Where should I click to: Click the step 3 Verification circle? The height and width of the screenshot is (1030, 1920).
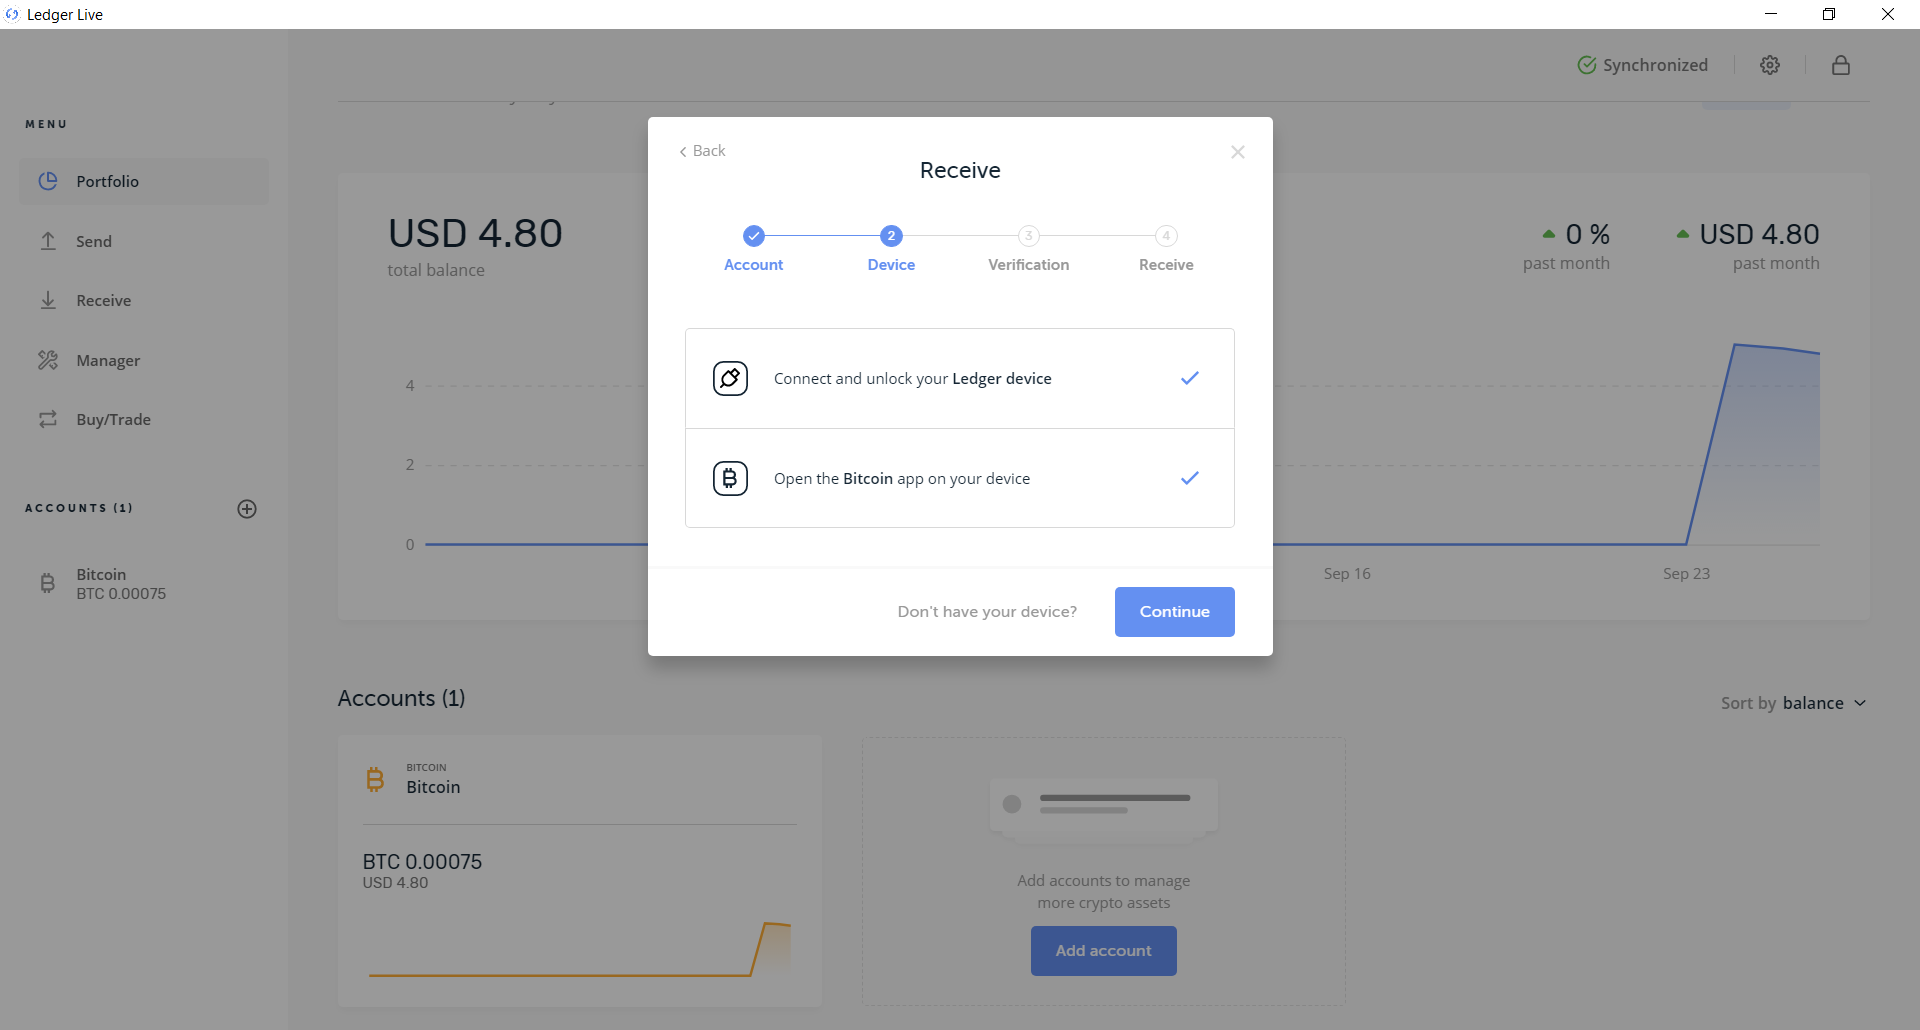(x=1029, y=236)
